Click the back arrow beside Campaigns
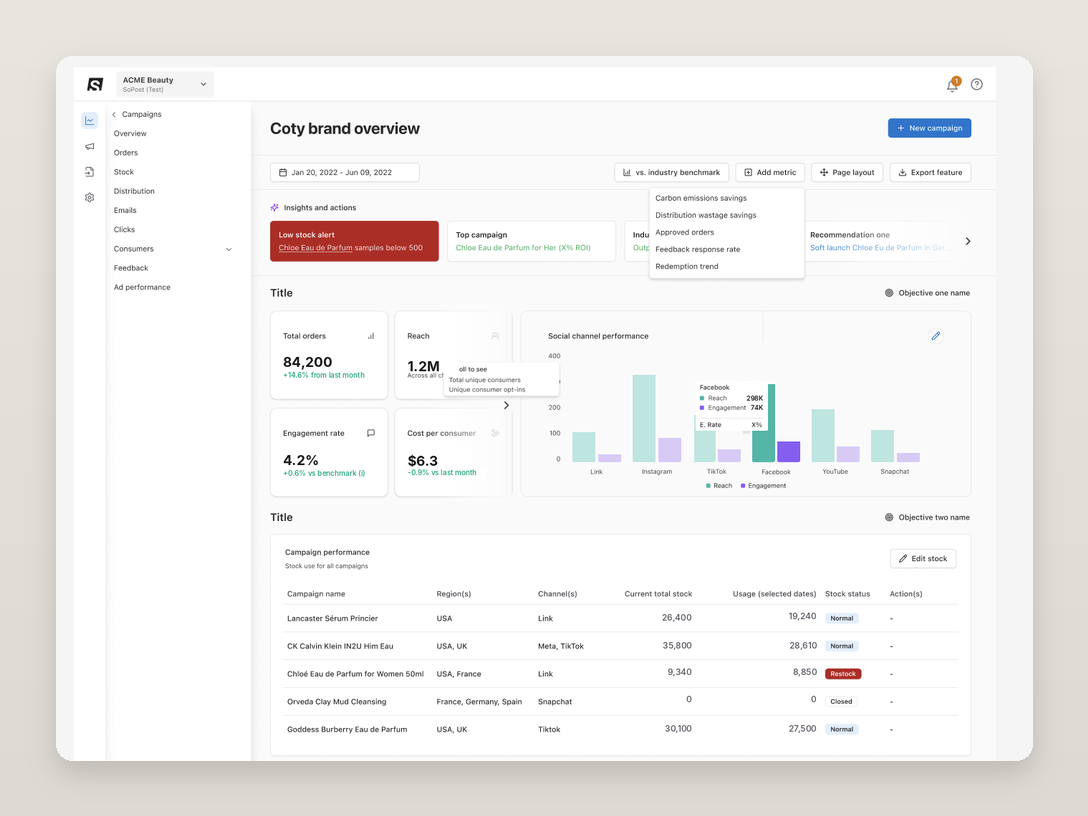 (114, 114)
